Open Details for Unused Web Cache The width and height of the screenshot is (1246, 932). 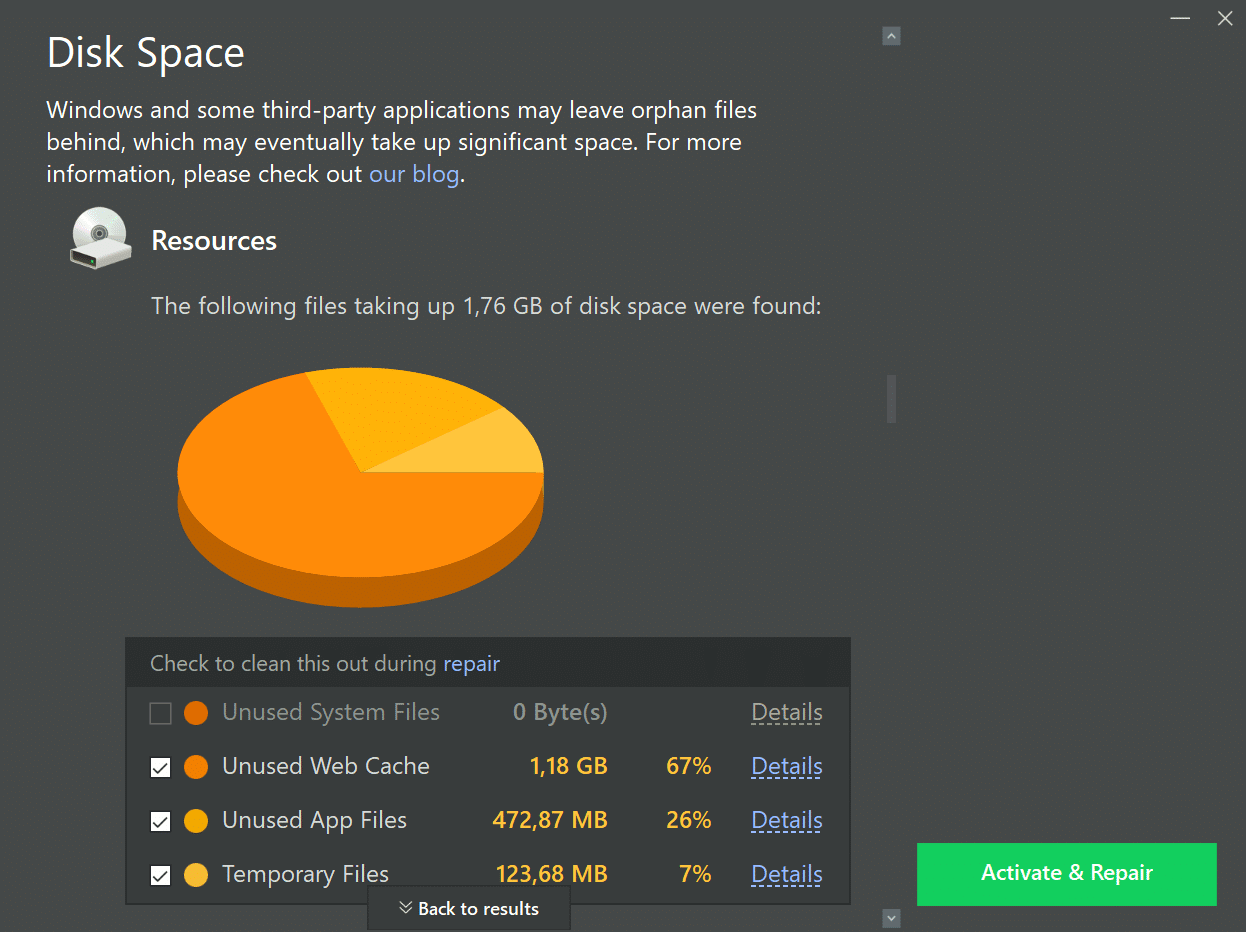pos(786,767)
